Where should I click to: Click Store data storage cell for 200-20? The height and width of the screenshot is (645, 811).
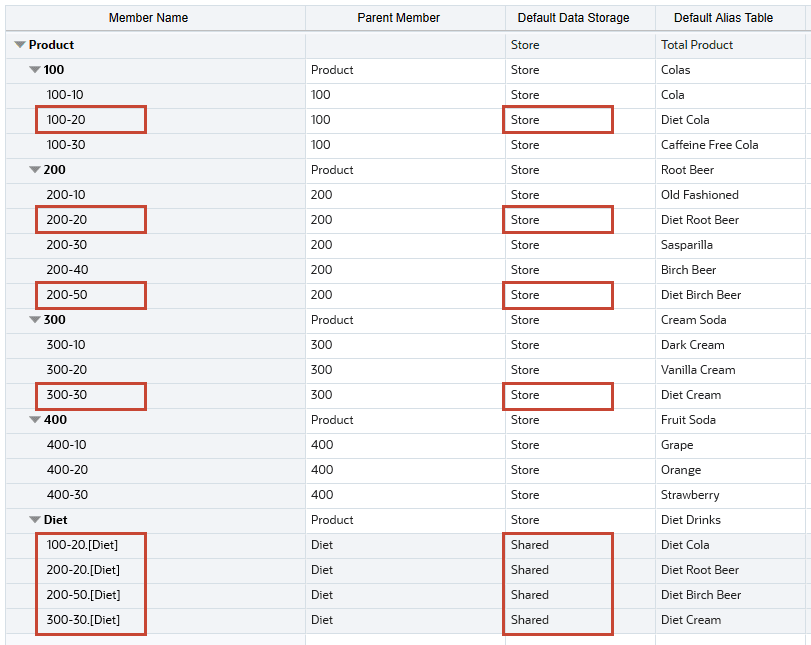pyautogui.click(x=525, y=220)
